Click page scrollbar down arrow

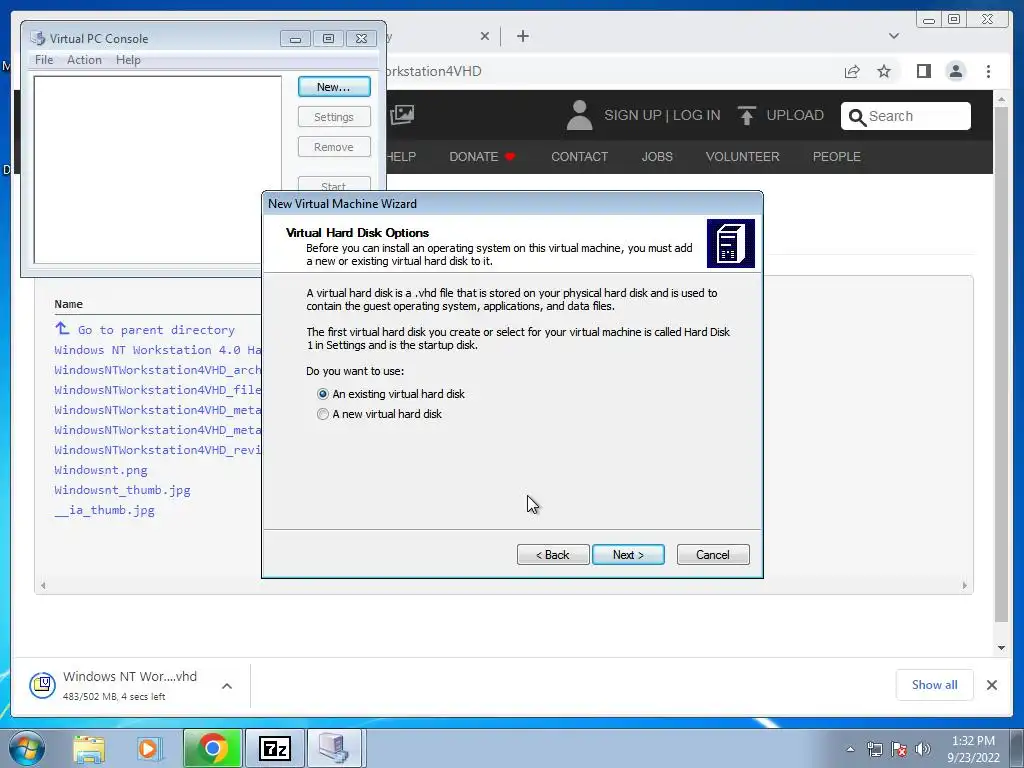pyautogui.click(x=1001, y=648)
